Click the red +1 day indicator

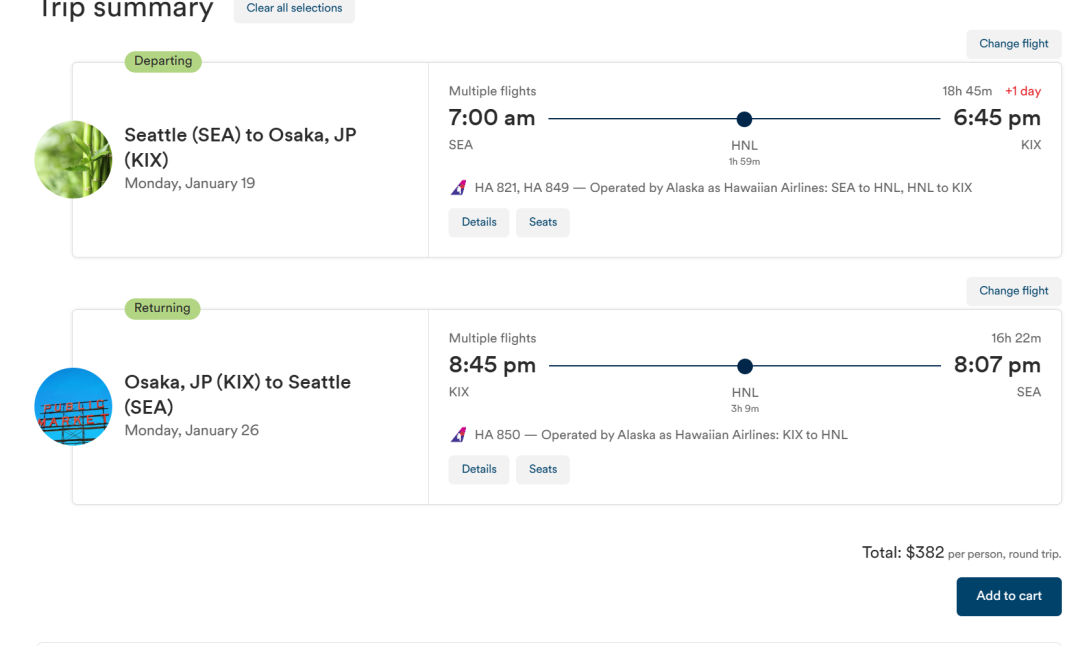(x=1023, y=91)
